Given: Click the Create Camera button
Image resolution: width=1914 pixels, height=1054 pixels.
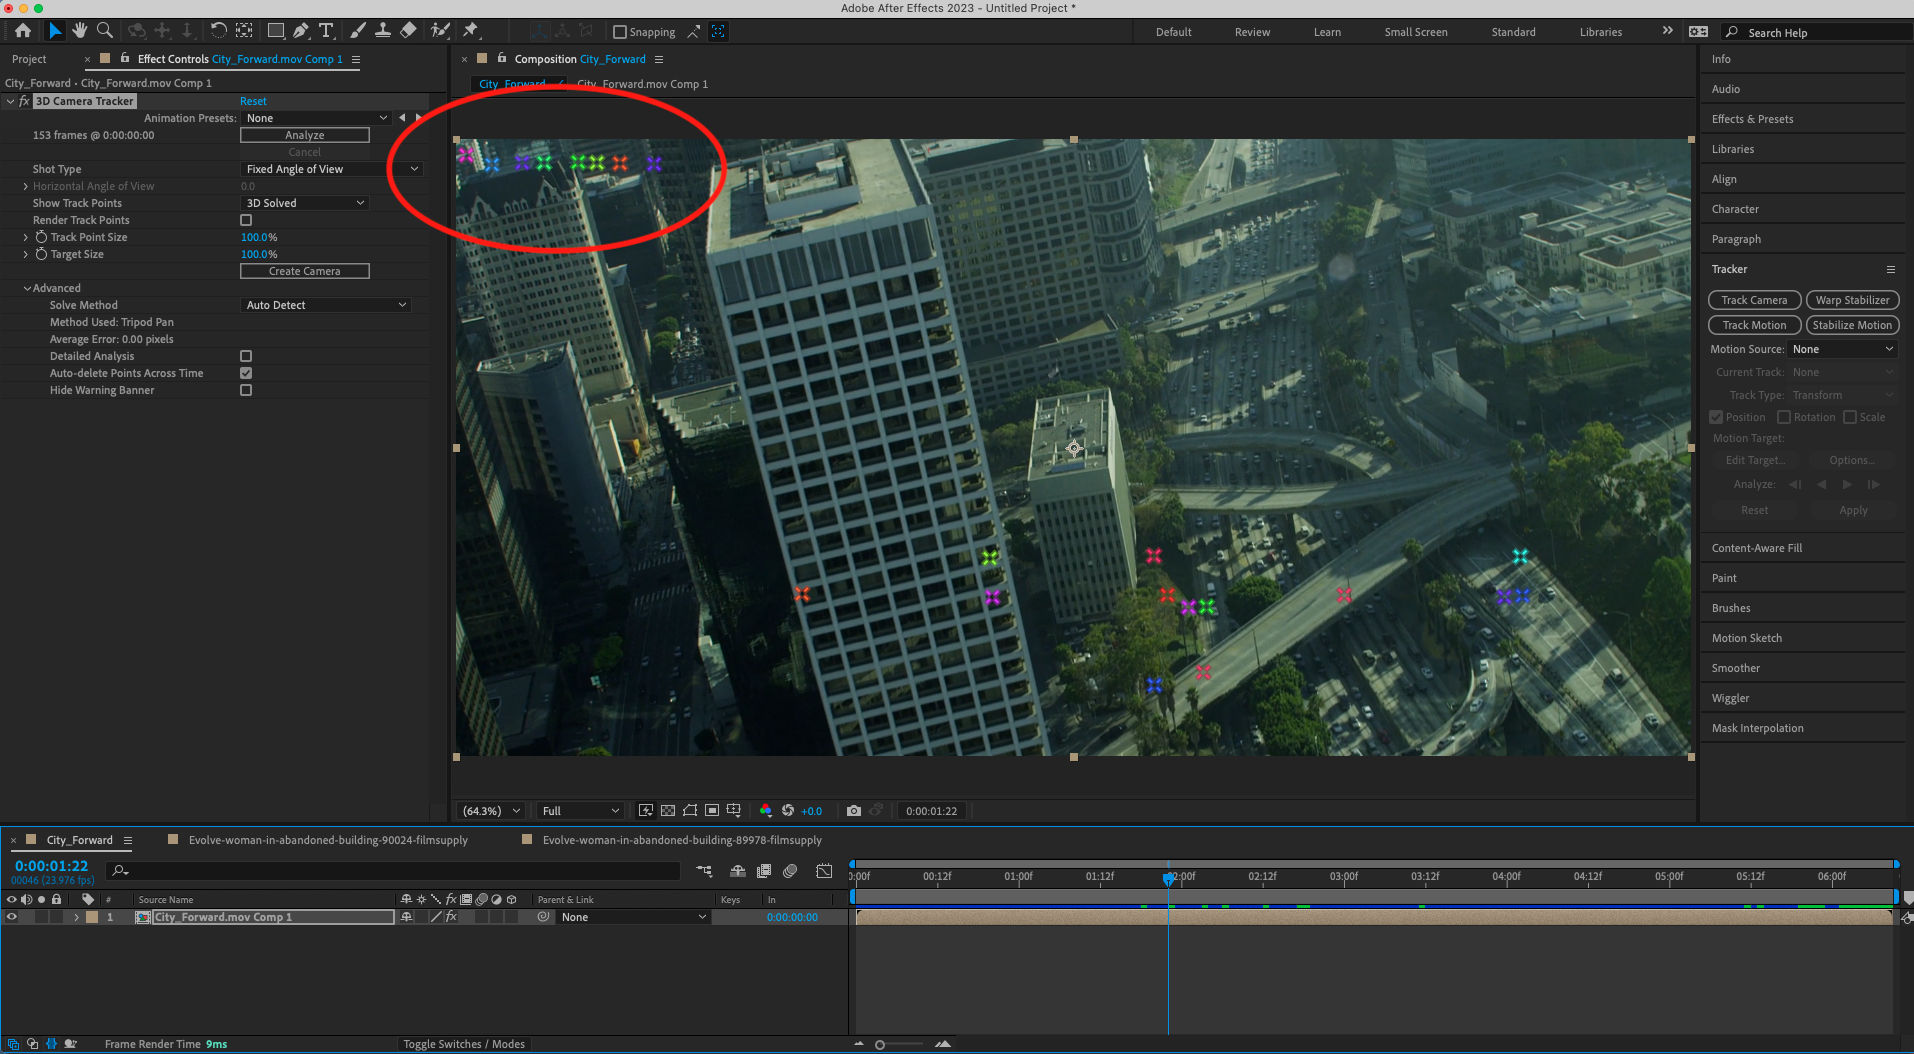Looking at the screenshot, I should tap(304, 270).
